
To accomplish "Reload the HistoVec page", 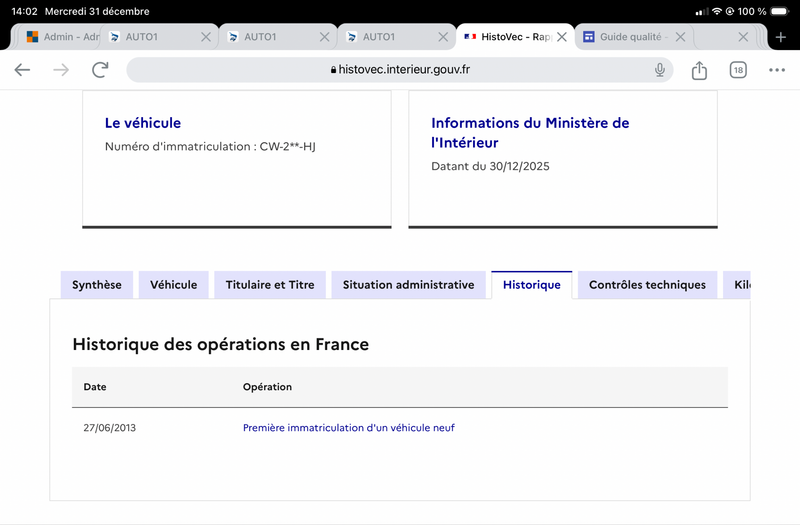I will tap(100, 70).
